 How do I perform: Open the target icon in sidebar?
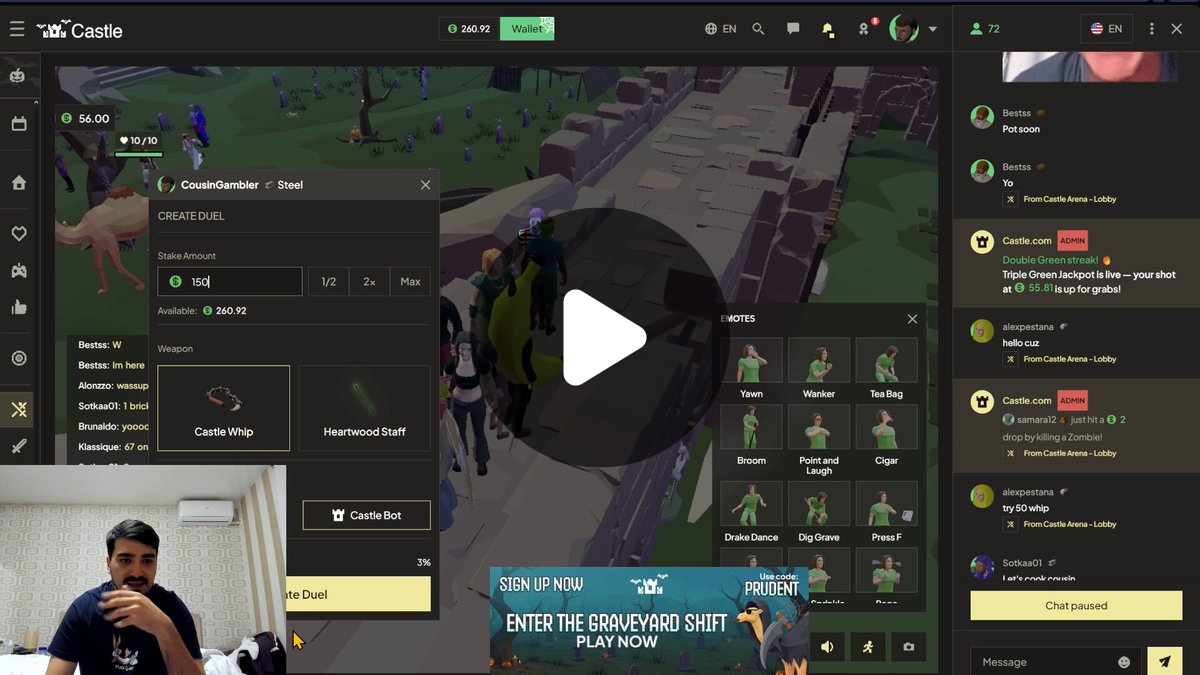coord(18,358)
